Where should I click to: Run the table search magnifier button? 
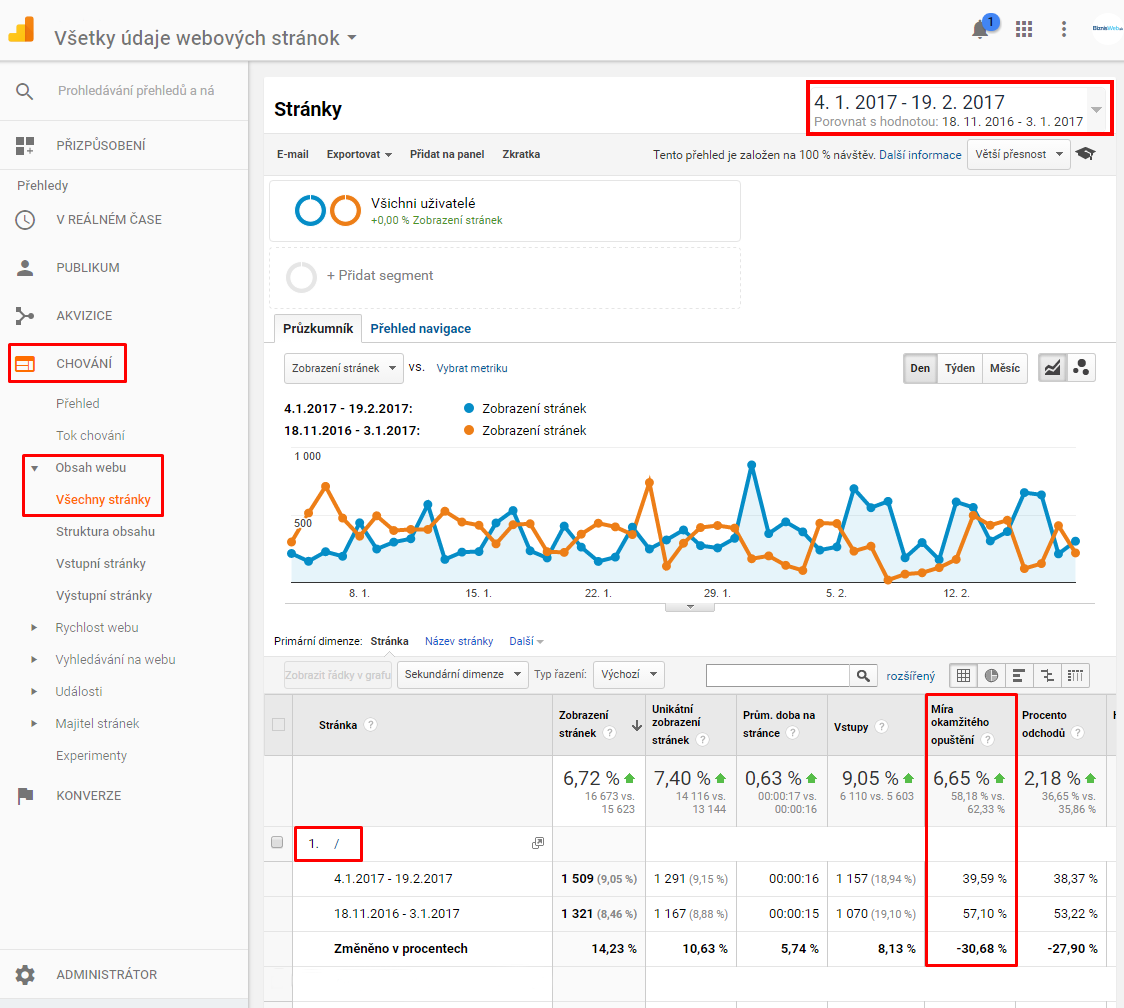[863, 675]
